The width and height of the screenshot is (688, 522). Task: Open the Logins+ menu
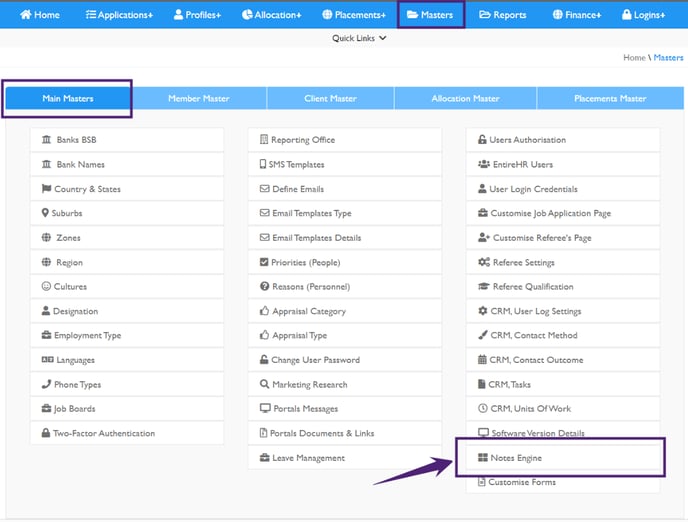click(644, 15)
